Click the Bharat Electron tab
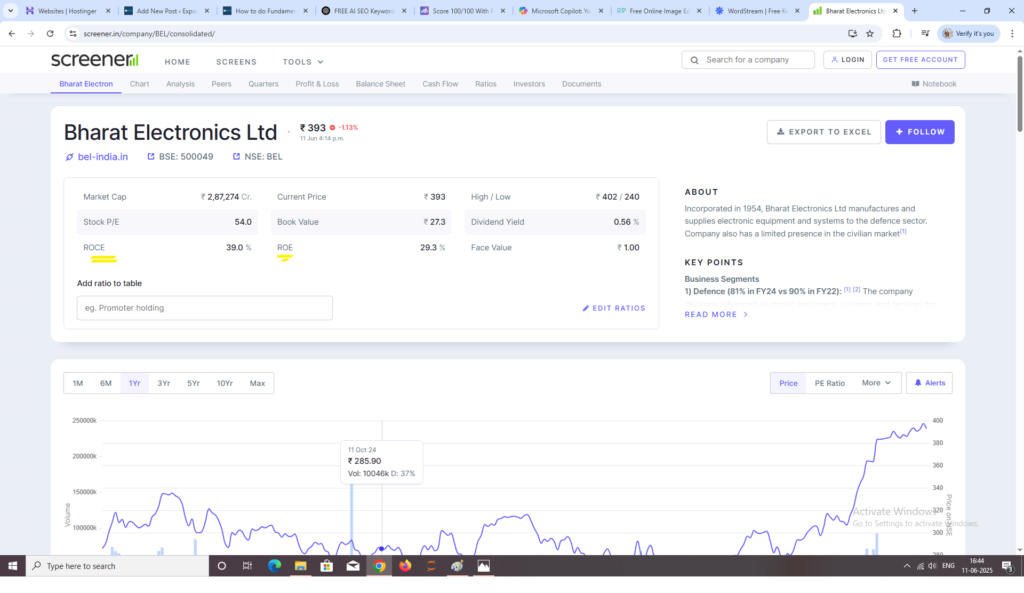 pos(86,84)
